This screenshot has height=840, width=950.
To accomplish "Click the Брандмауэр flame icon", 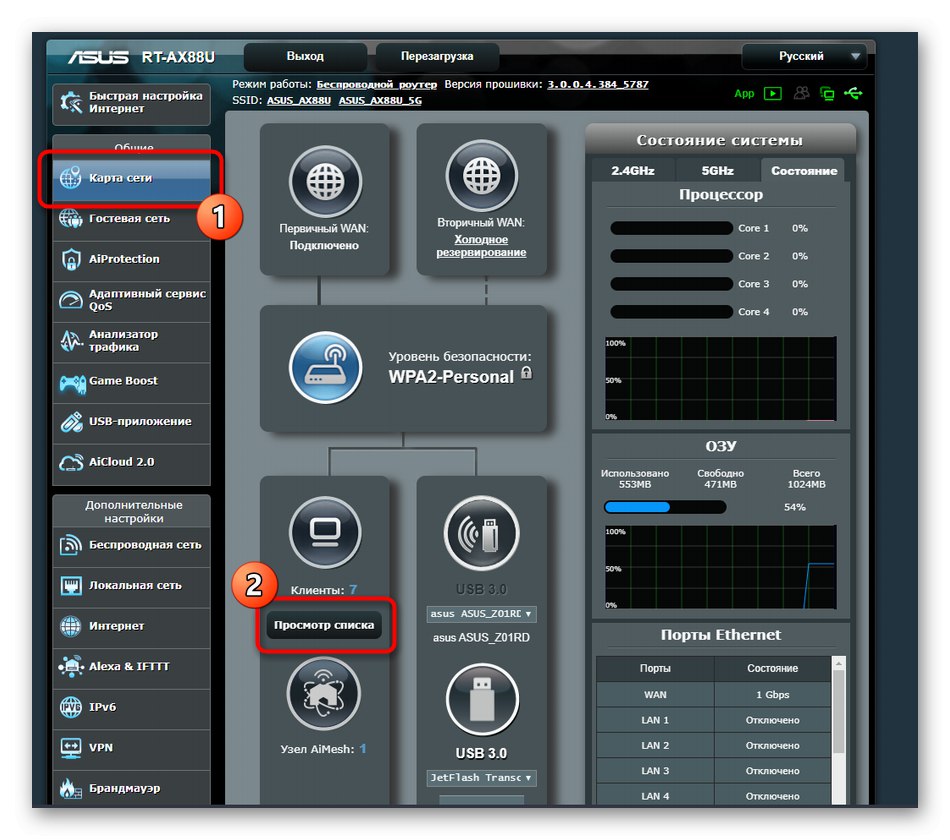I will click(71, 788).
